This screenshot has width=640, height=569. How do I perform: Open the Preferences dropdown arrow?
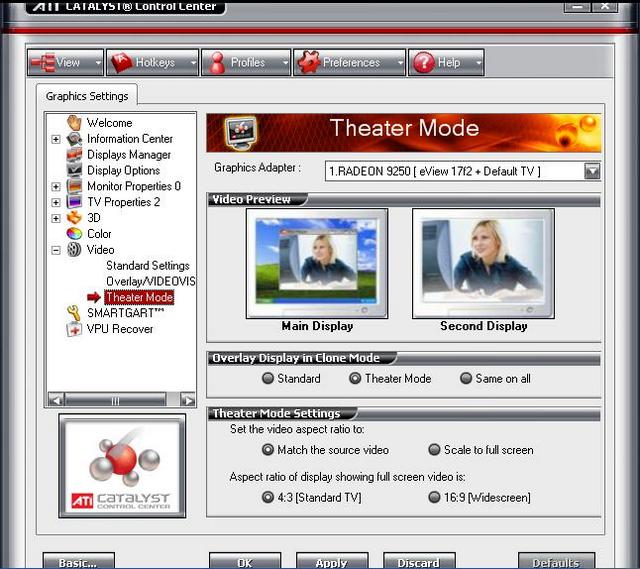(x=400, y=62)
